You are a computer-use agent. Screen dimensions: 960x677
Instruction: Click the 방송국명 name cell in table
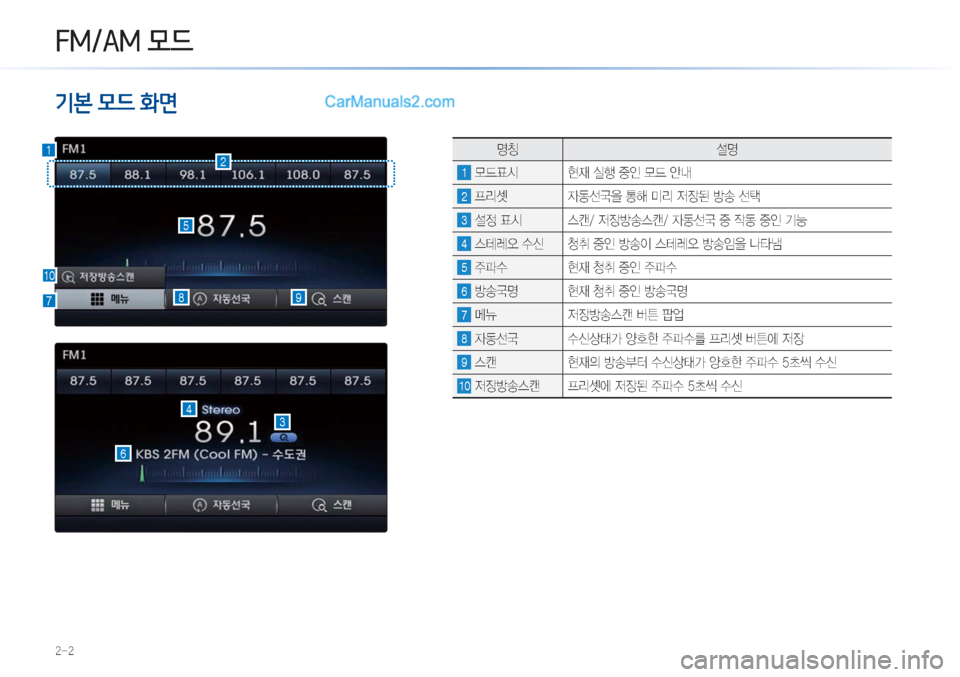tap(508, 291)
